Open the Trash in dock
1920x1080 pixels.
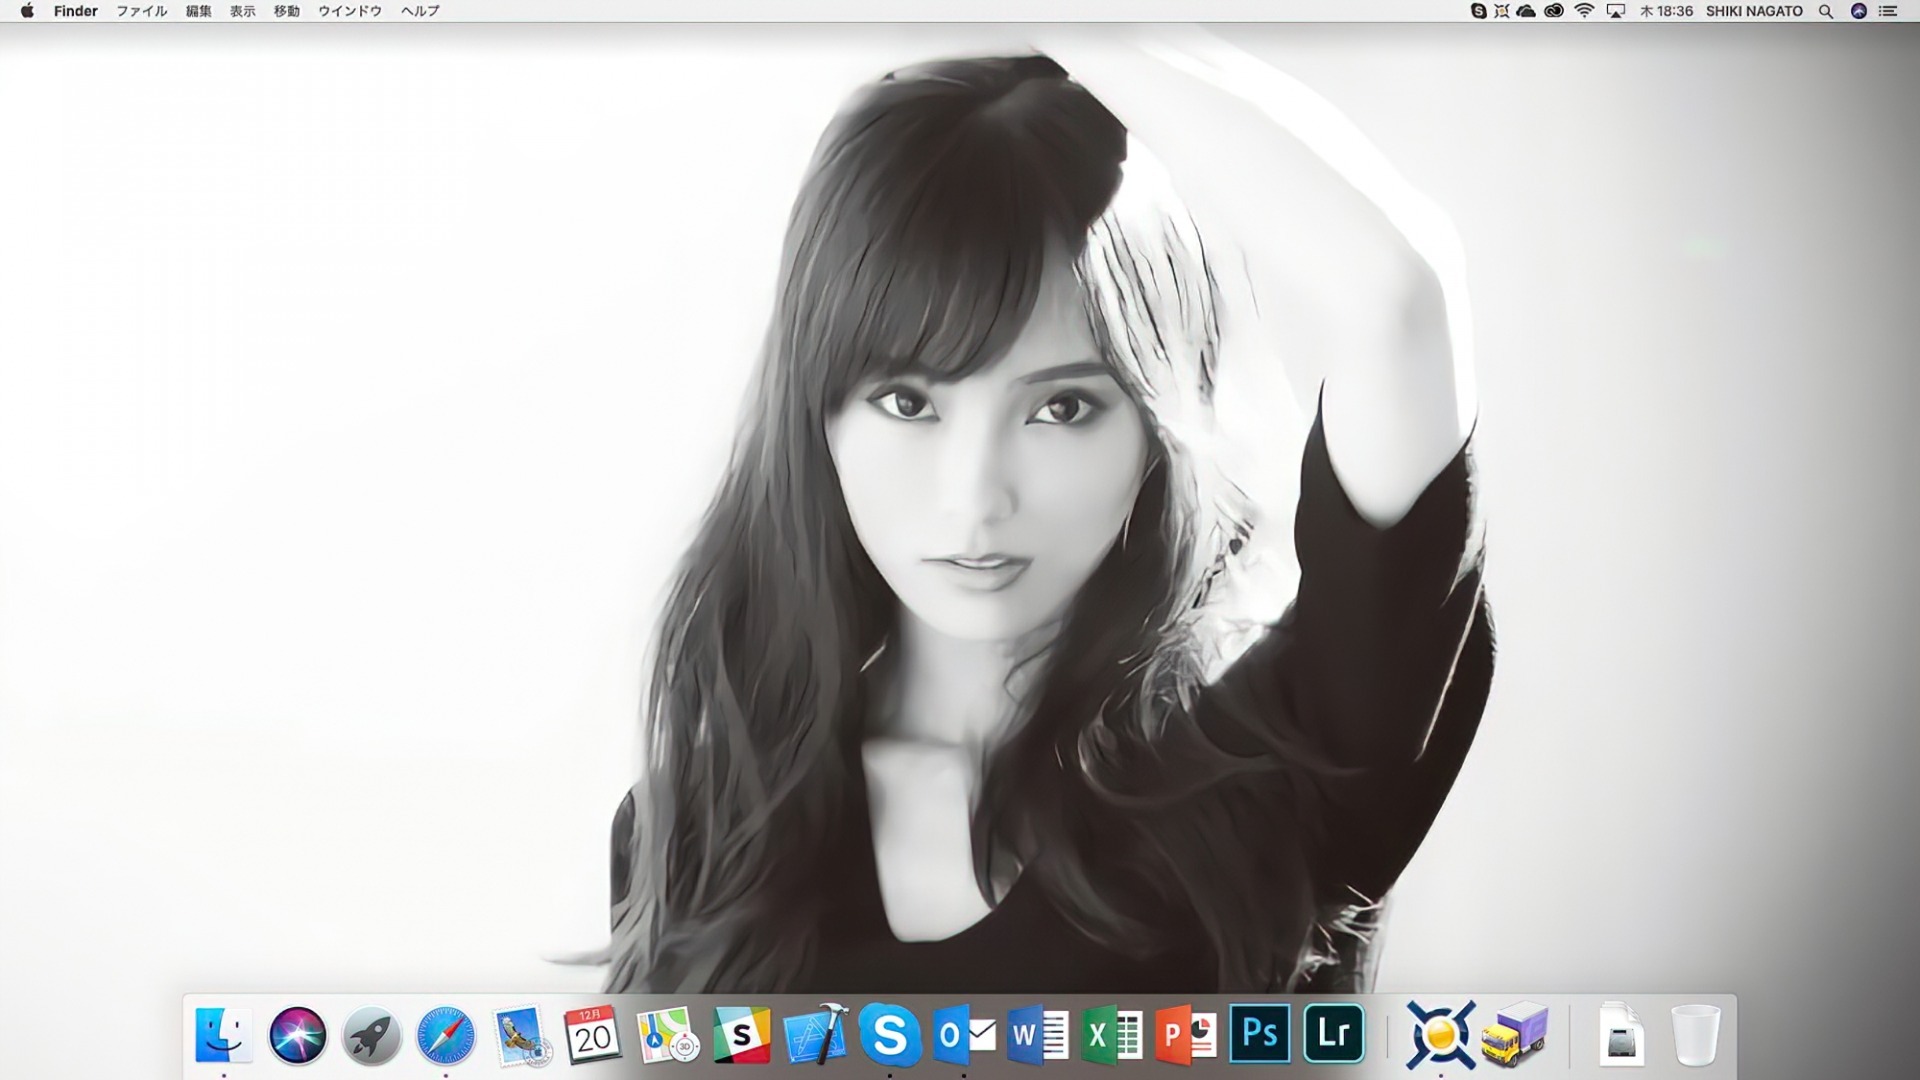click(1695, 1034)
